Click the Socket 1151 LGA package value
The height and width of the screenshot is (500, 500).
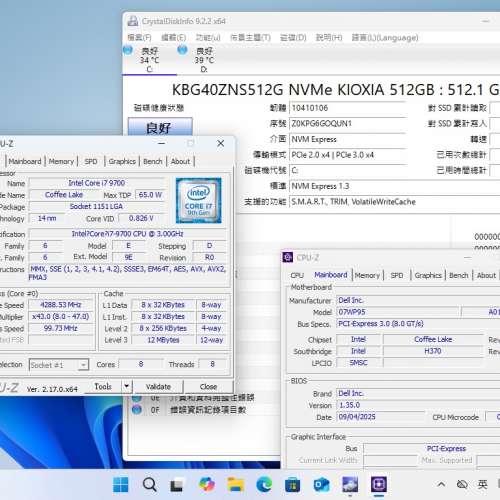point(97,207)
